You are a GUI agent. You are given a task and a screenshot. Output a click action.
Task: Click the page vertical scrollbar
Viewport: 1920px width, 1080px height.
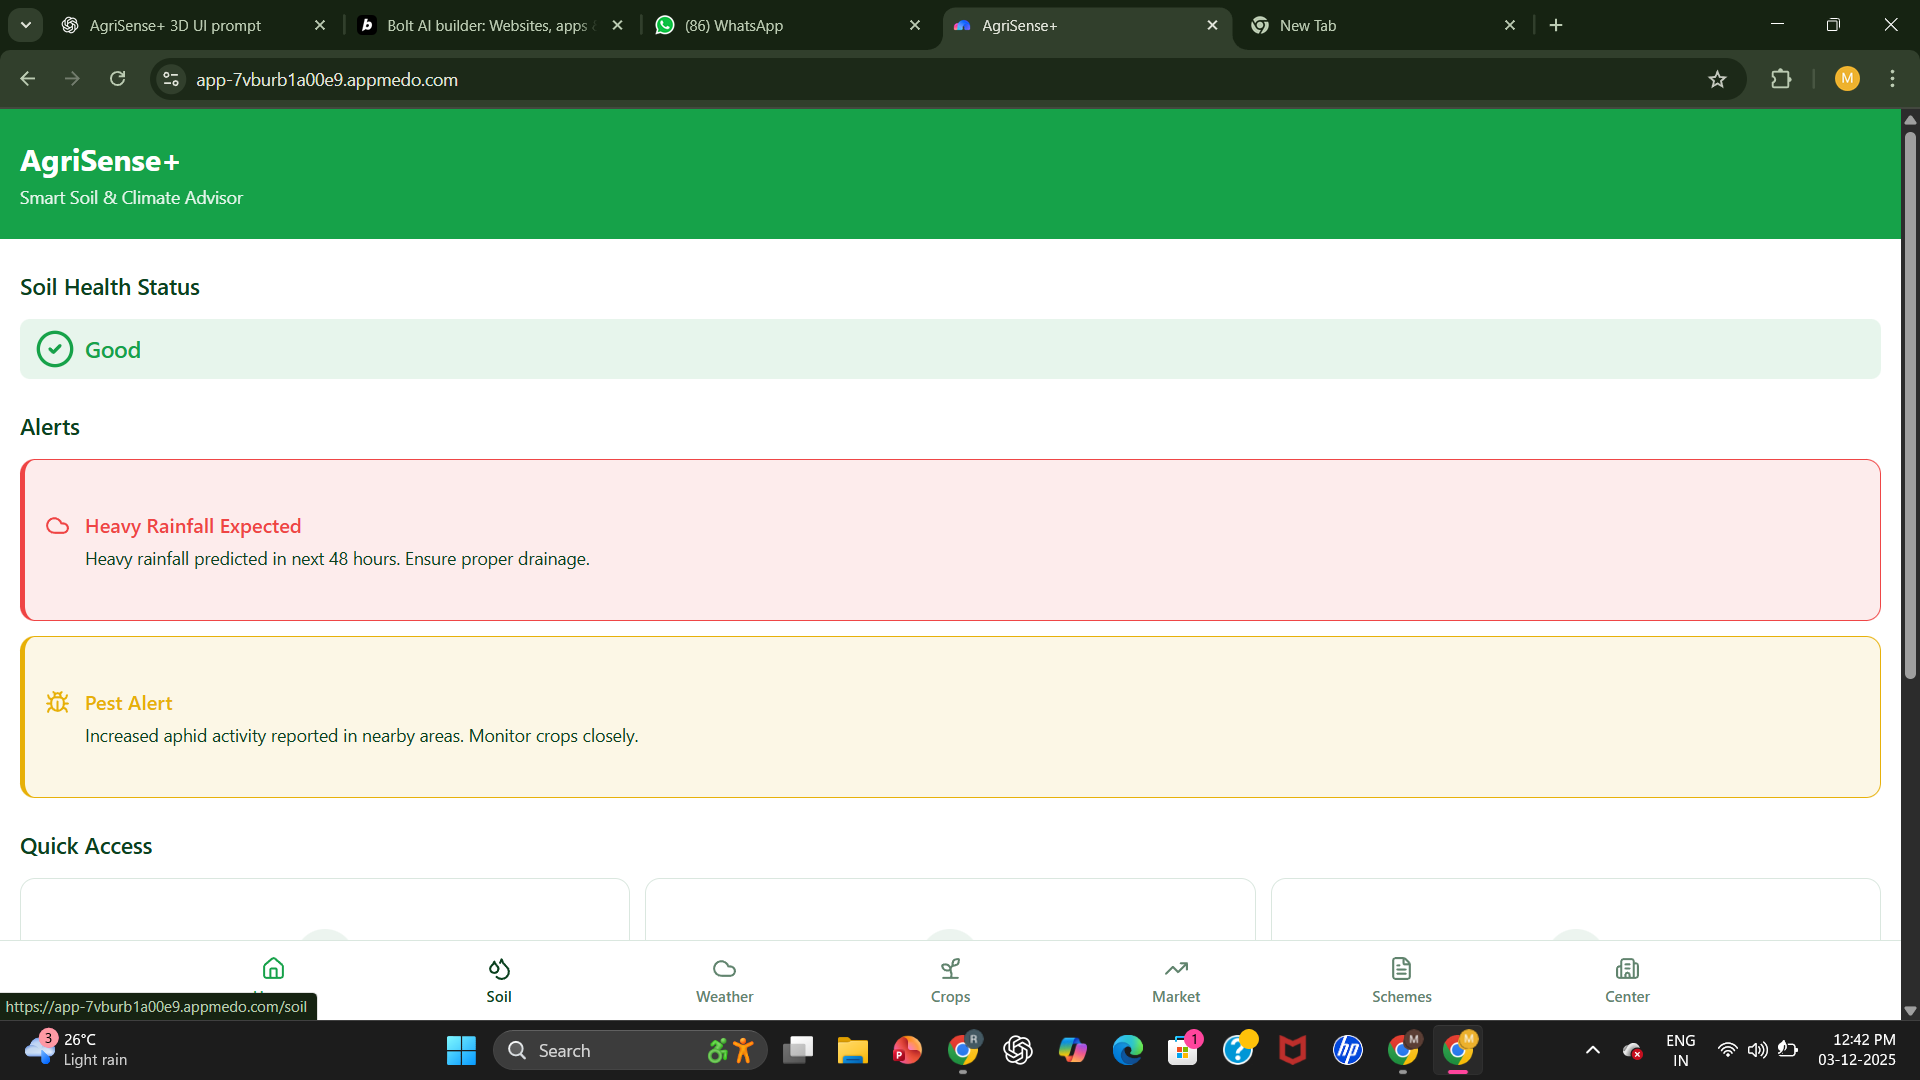tap(1910, 400)
